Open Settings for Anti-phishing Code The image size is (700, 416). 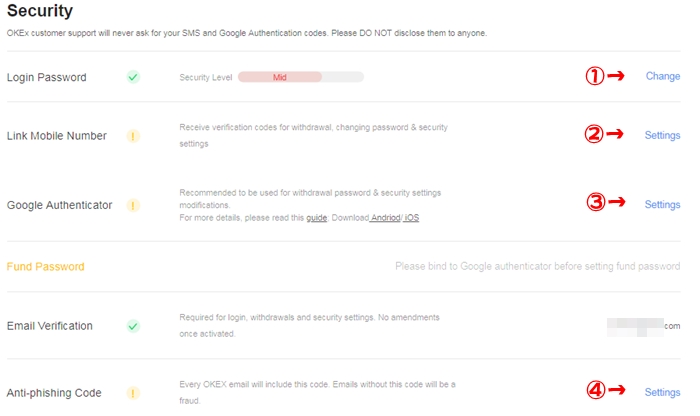pos(662,392)
